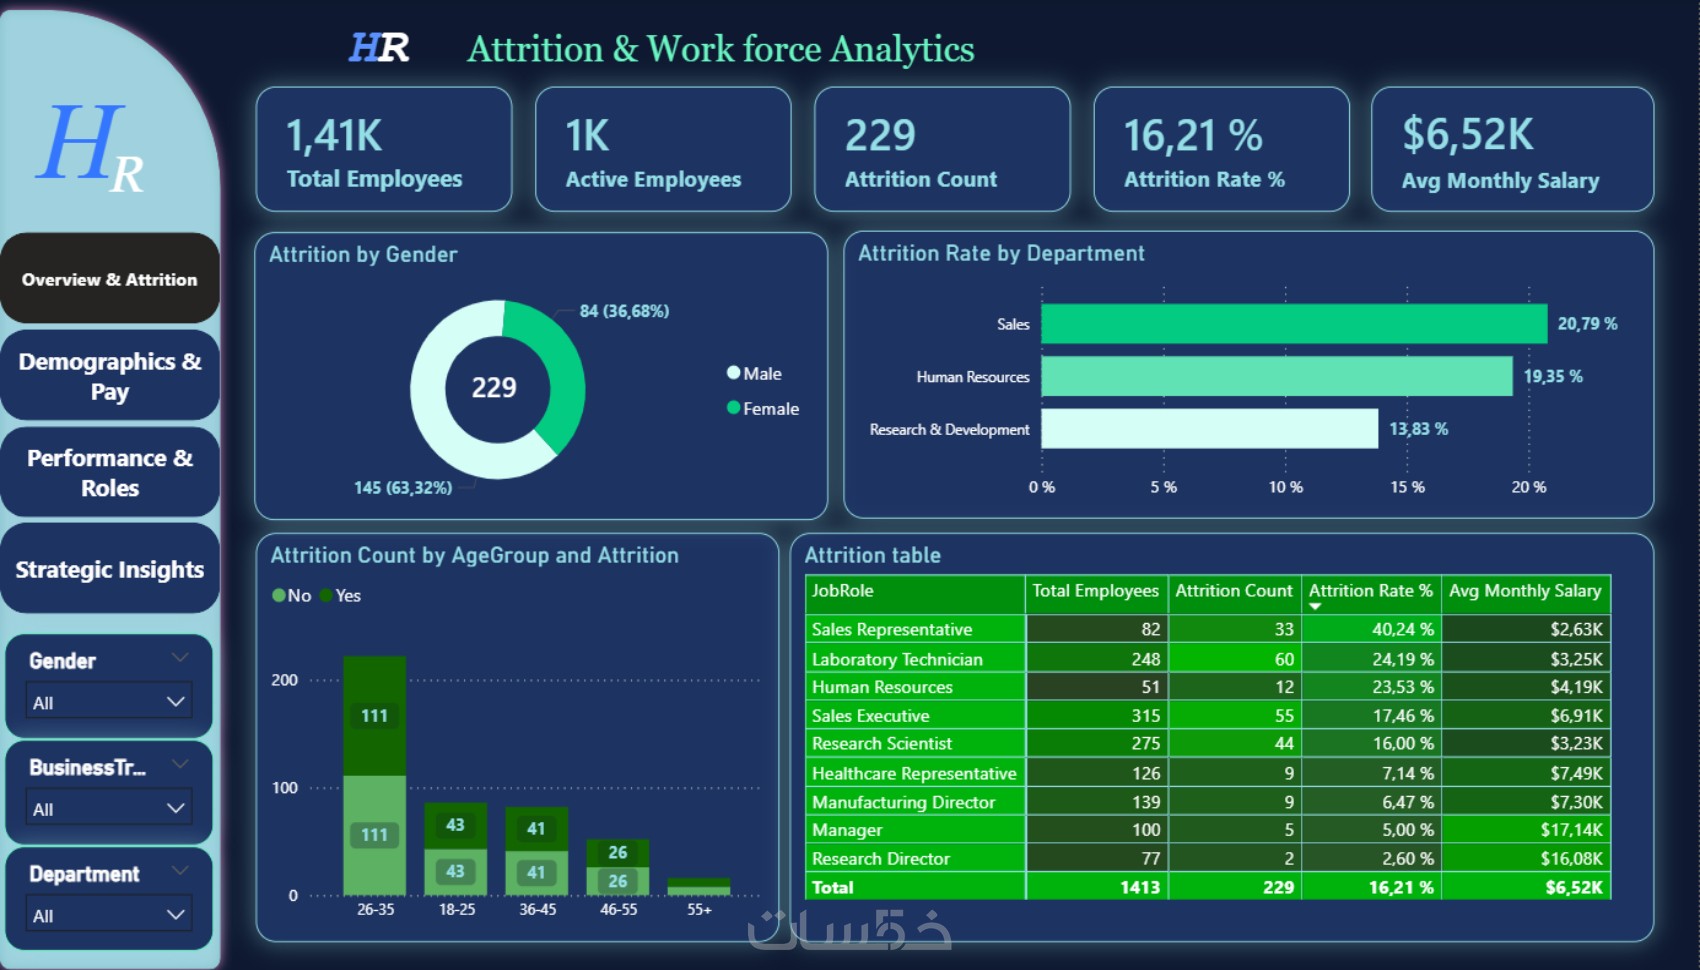The image size is (1700, 970).
Task: Open the Department All dropdown
Action: pos(109,915)
